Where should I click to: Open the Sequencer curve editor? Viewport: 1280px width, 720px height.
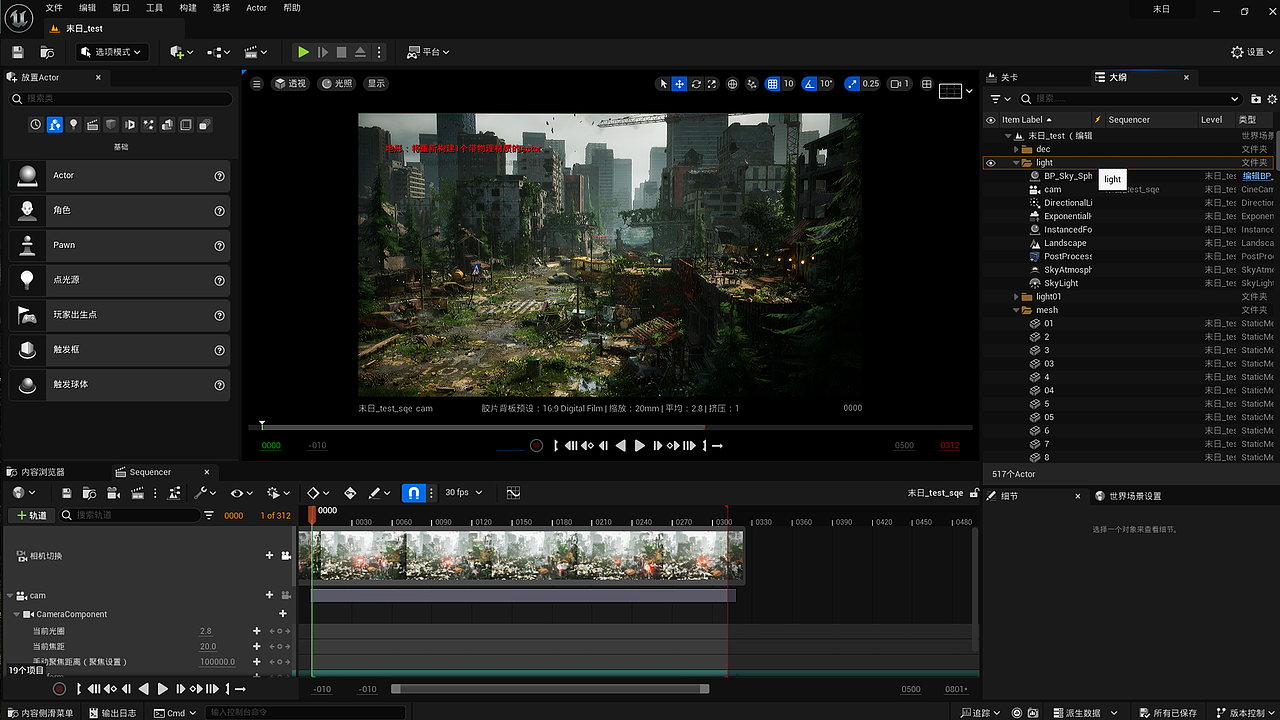pos(514,493)
